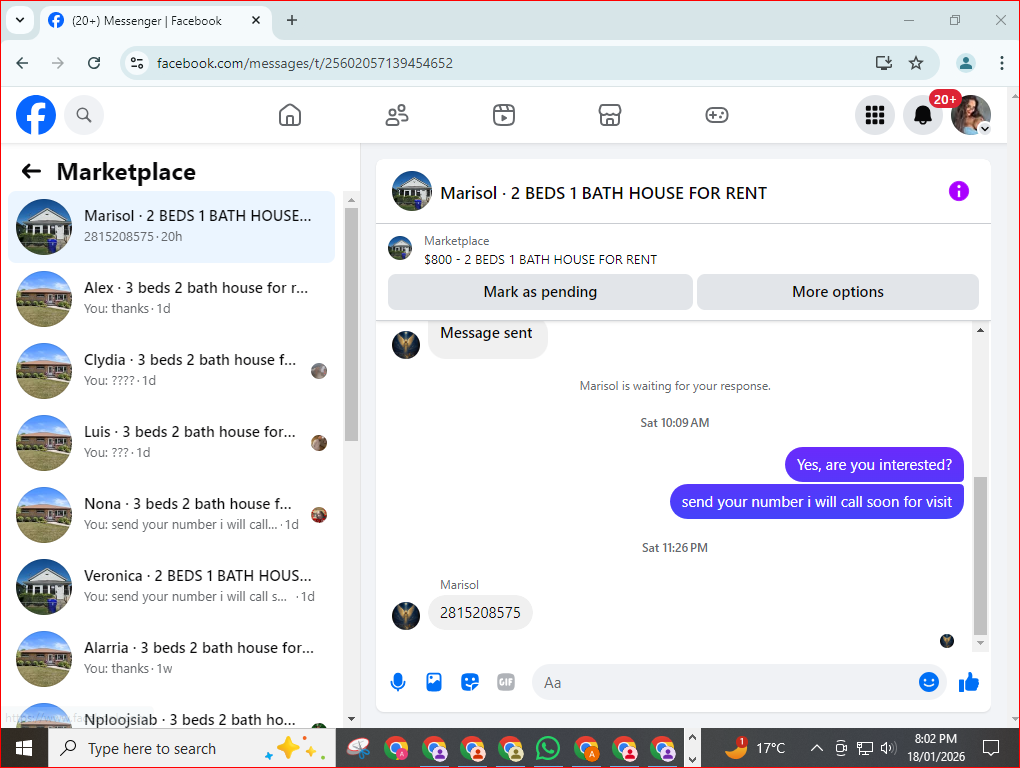The width and height of the screenshot is (1020, 768).
Task: Click the conversation list scrollbar up arrow
Action: (351, 200)
